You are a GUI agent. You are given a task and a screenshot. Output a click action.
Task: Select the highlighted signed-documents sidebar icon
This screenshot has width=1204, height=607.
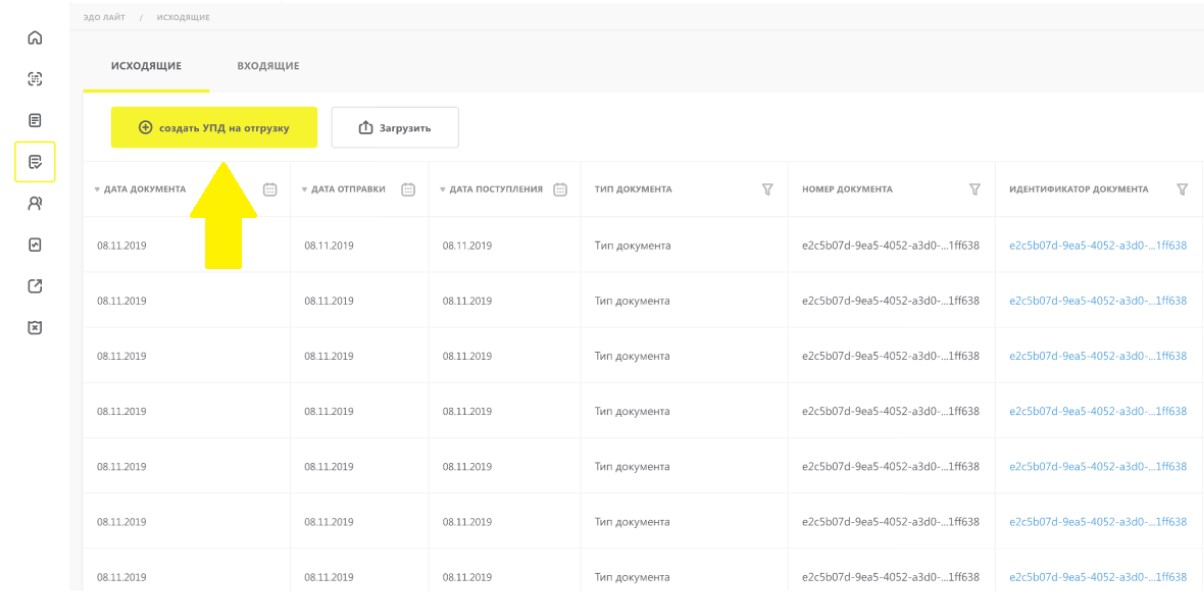[x=34, y=162]
